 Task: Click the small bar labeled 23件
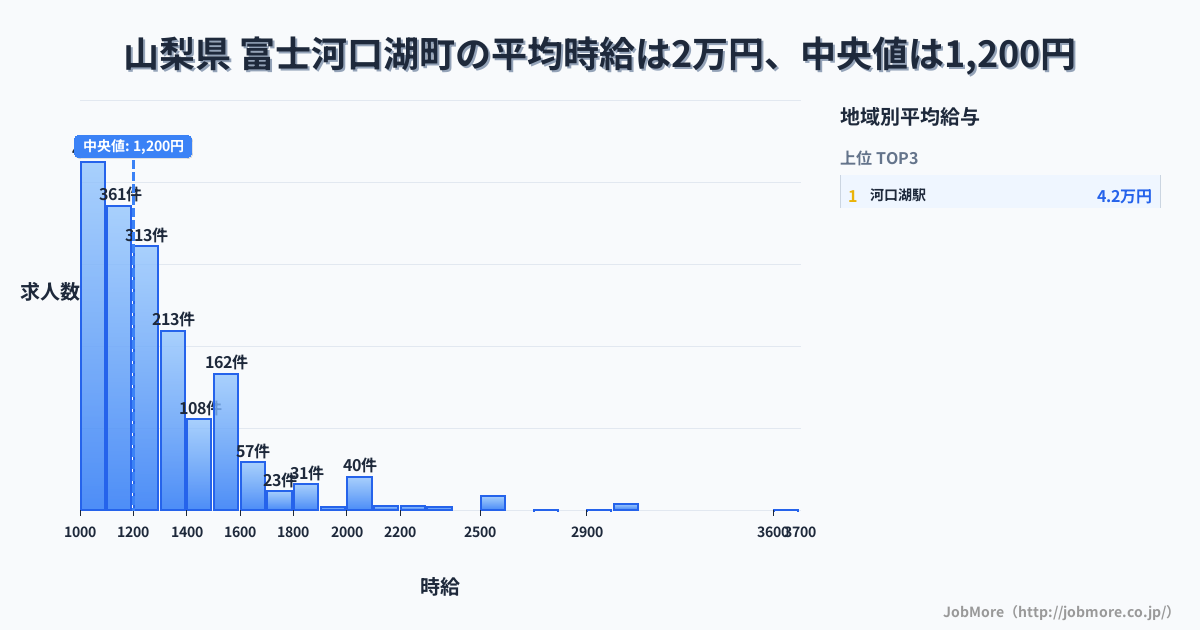click(279, 500)
